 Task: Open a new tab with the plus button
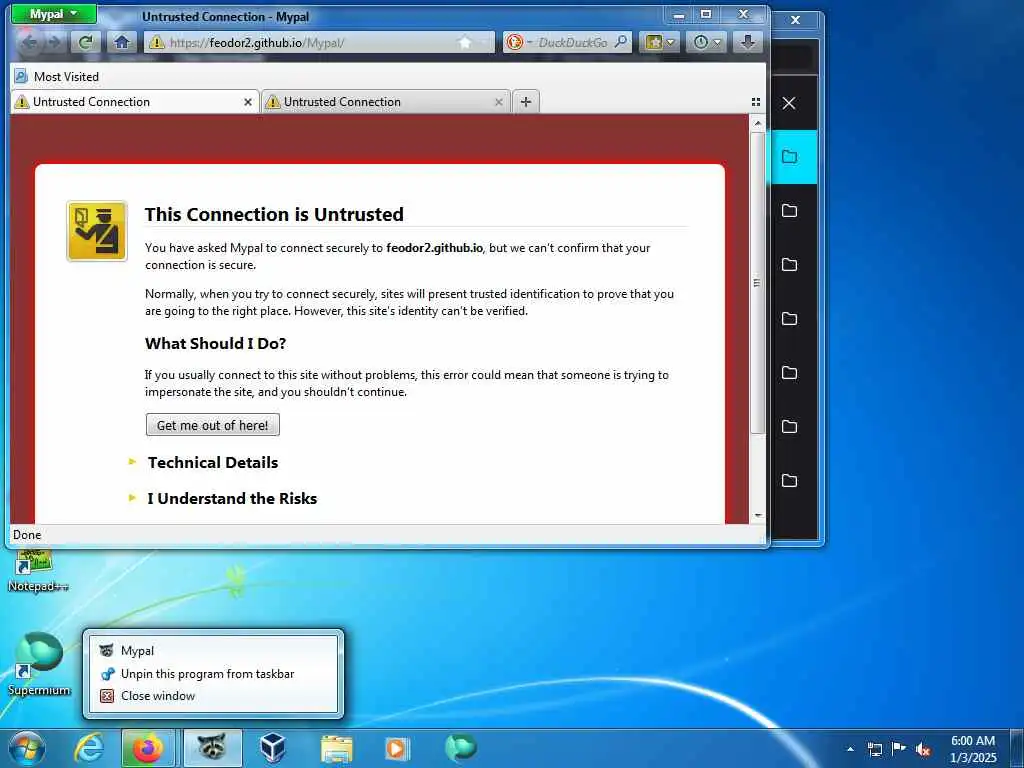click(526, 102)
